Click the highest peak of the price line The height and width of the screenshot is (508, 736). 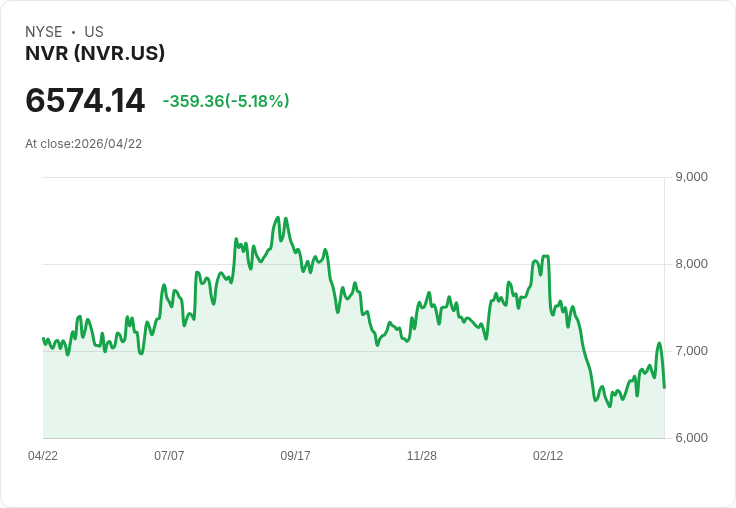click(277, 217)
